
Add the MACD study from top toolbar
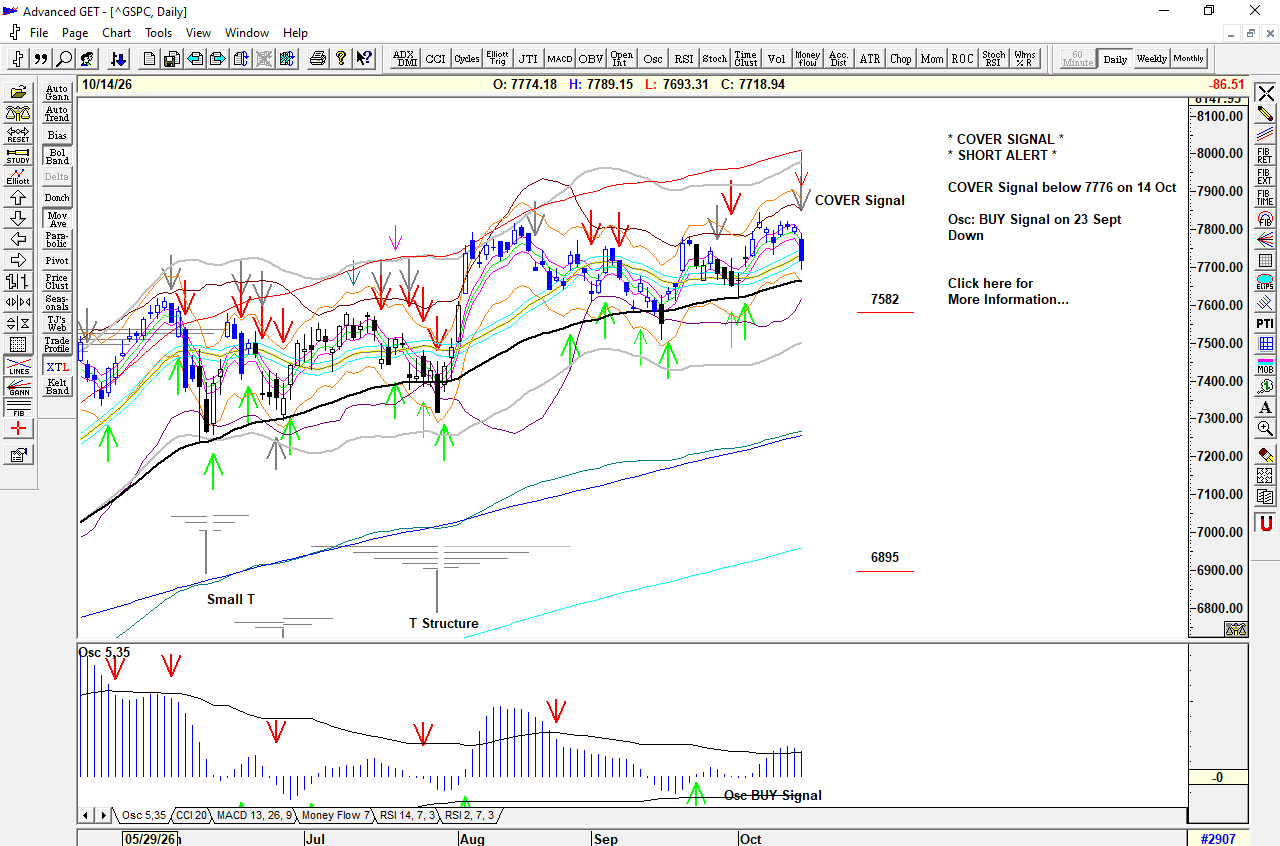(x=560, y=59)
